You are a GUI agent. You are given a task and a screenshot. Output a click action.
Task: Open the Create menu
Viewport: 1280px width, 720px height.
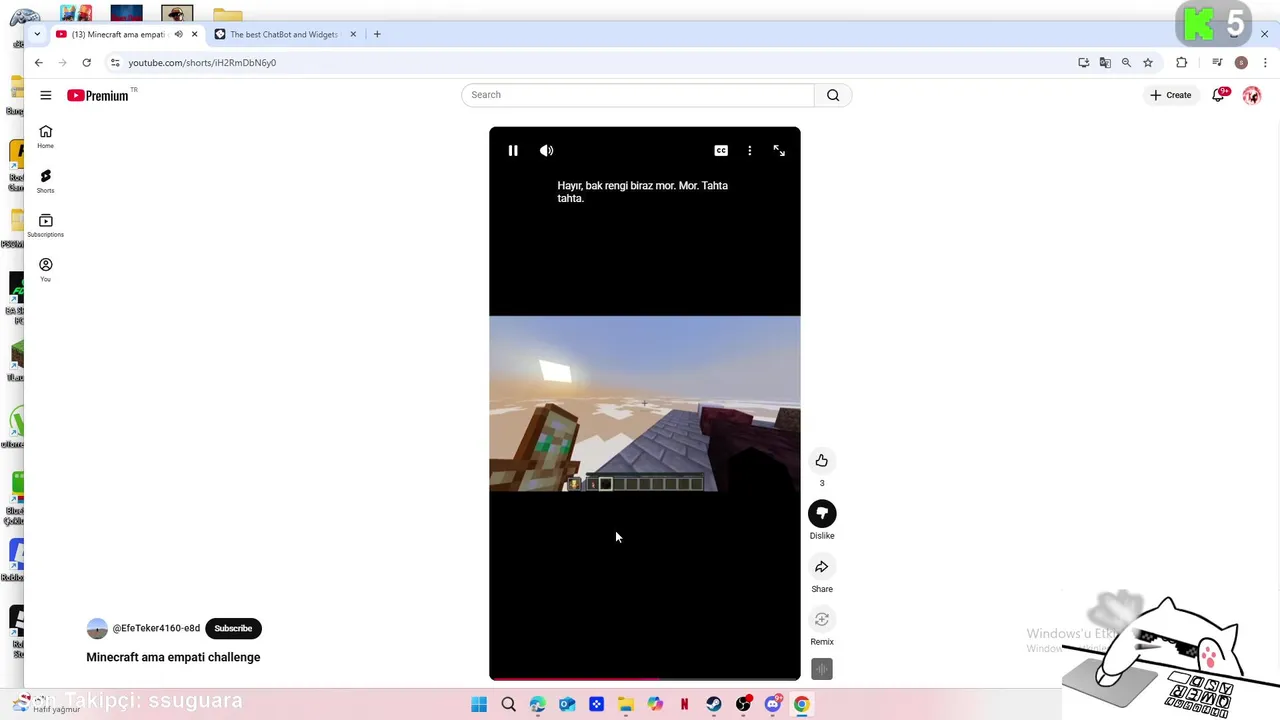click(1170, 95)
